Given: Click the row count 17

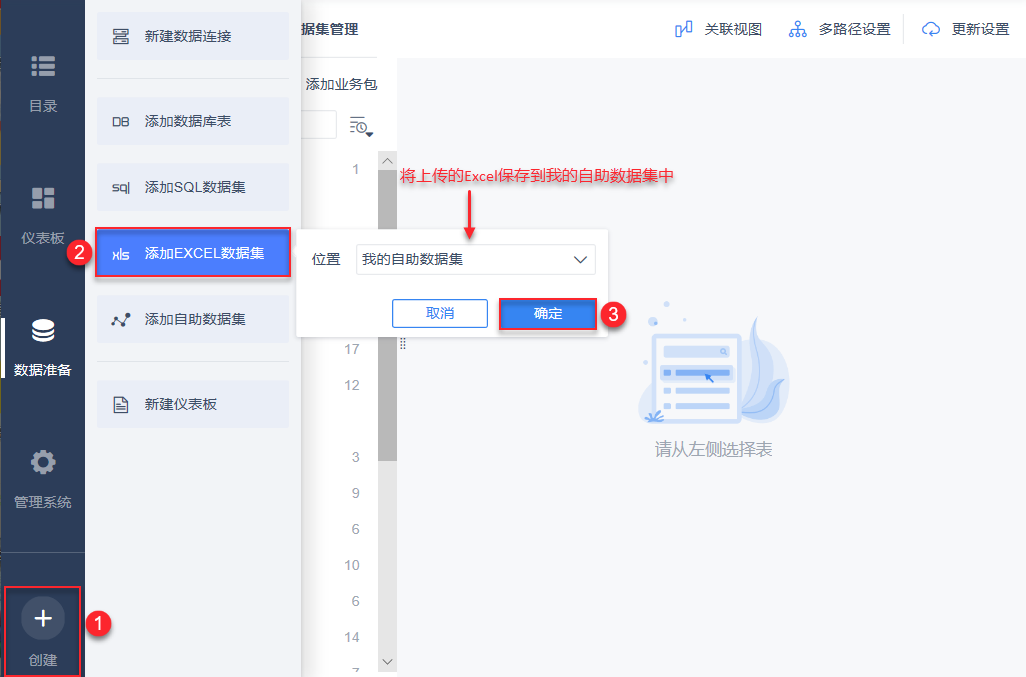Looking at the screenshot, I should (x=352, y=349).
